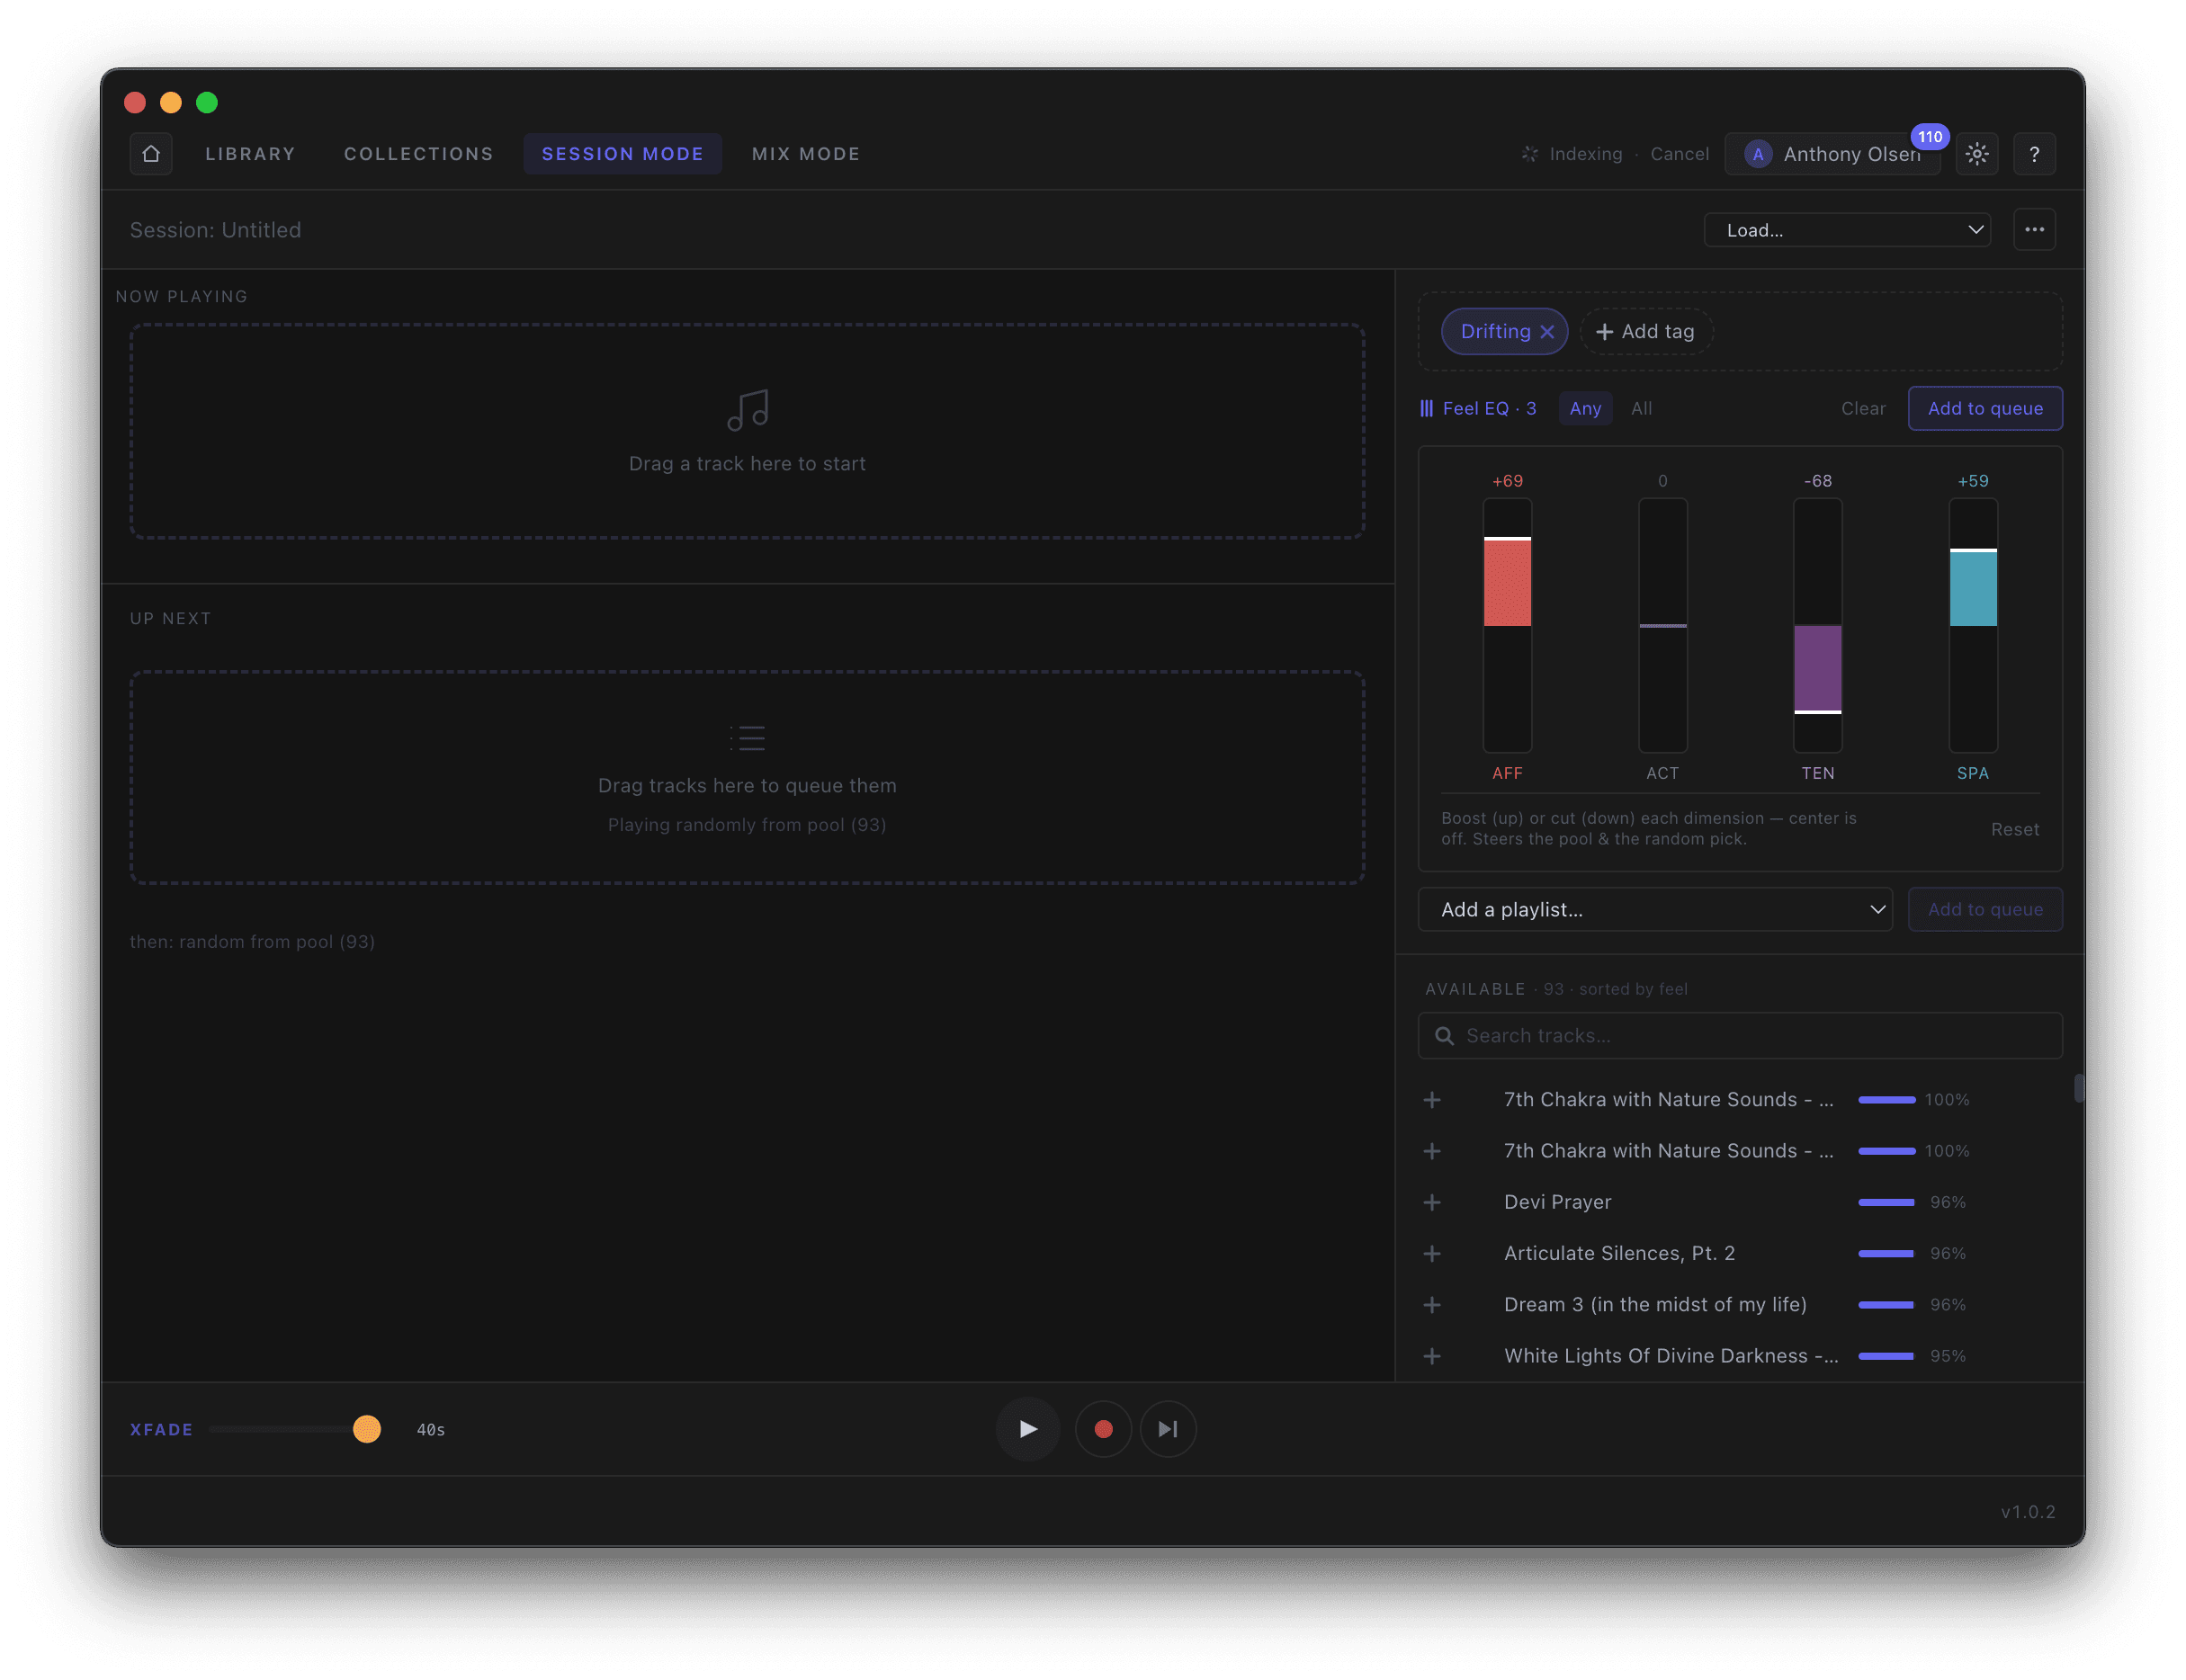The width and height of the screenshot is (2186, 1680).
Task: Adjust the XFADE crossfade slider knob
Action: [367, 1429]
